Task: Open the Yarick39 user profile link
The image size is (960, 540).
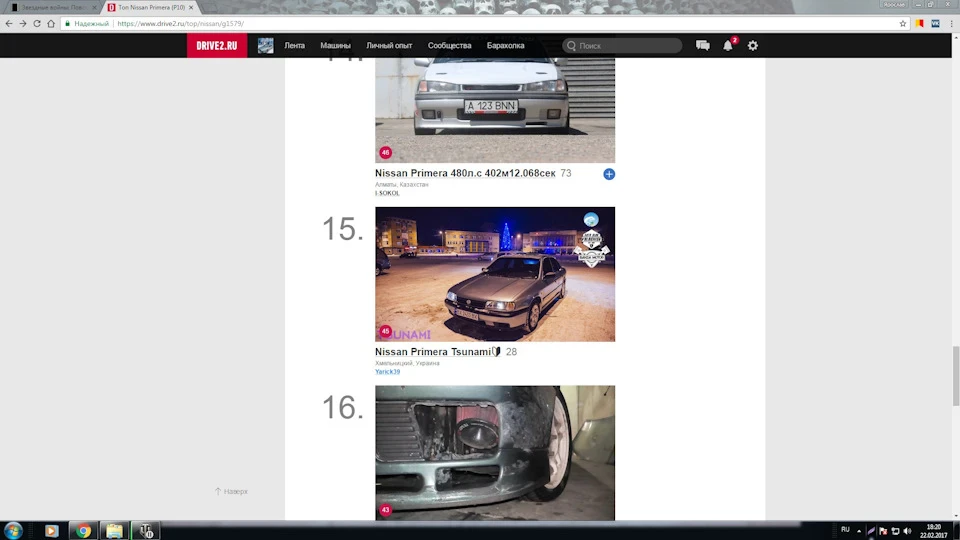Action: click(x=388, y=372)
